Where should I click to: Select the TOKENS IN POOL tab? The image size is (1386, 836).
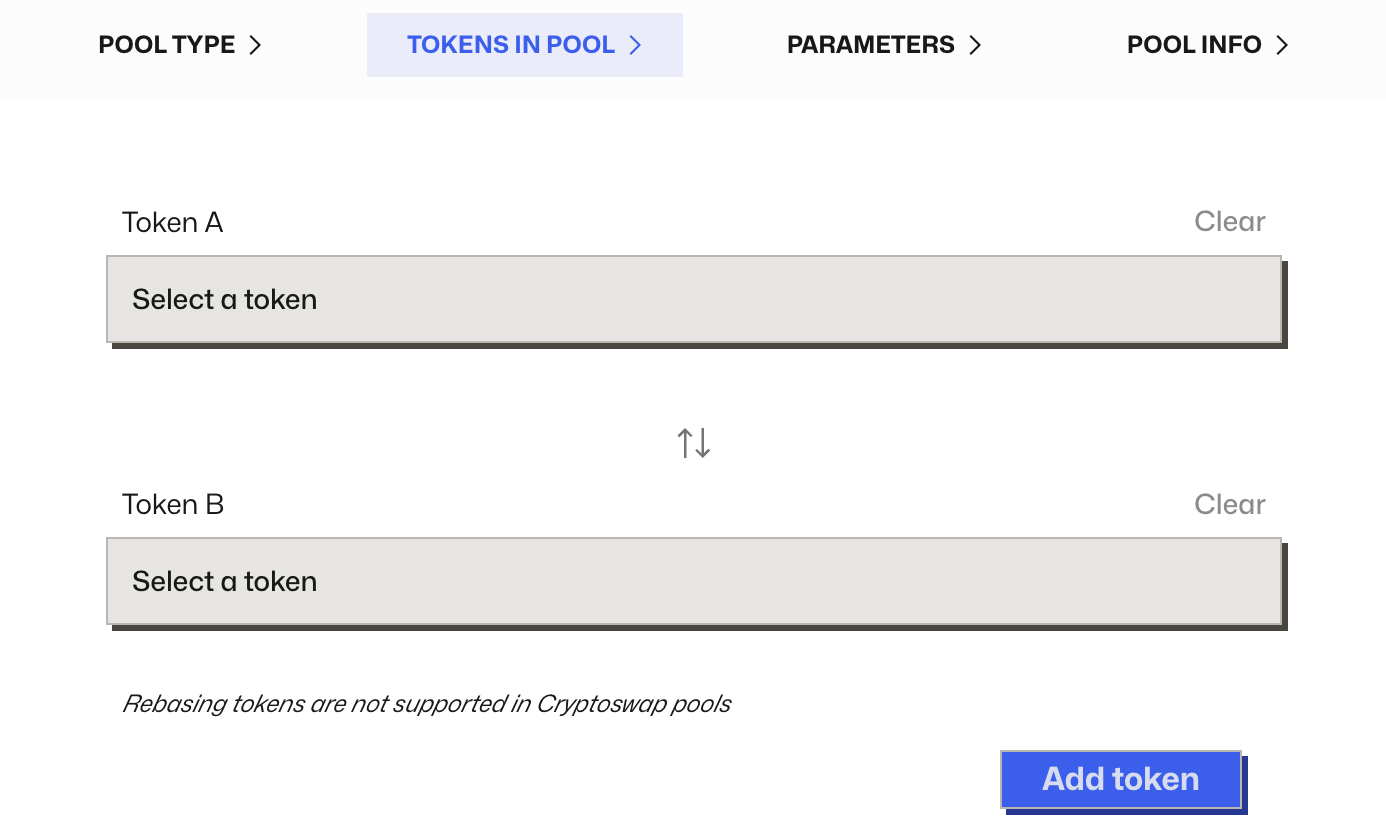pyautogui.click(x=511, y=45)
